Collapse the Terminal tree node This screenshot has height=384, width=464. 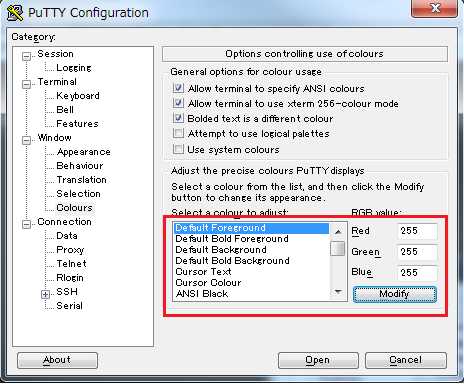pyautogui.click(x=26, y=84)
